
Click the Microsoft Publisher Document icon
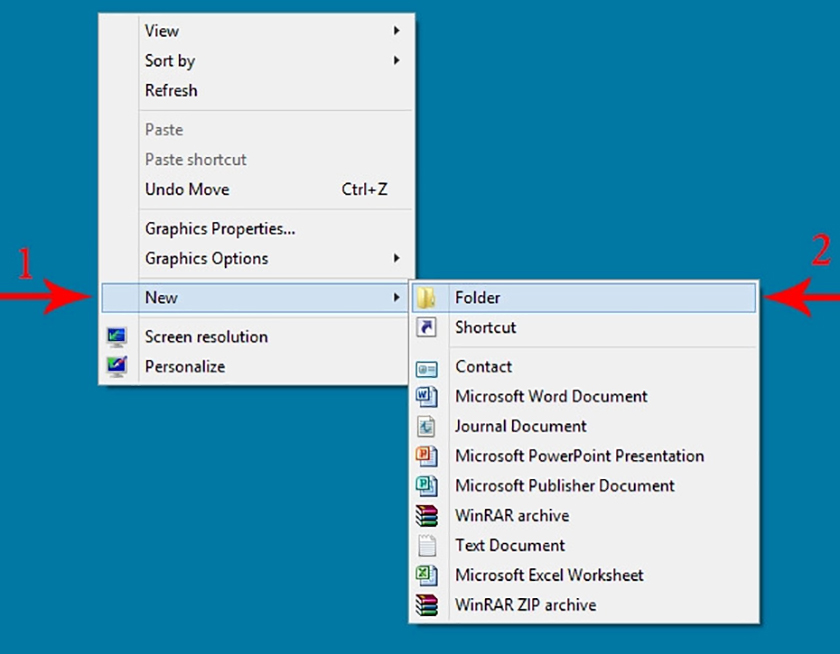point(427,486)
